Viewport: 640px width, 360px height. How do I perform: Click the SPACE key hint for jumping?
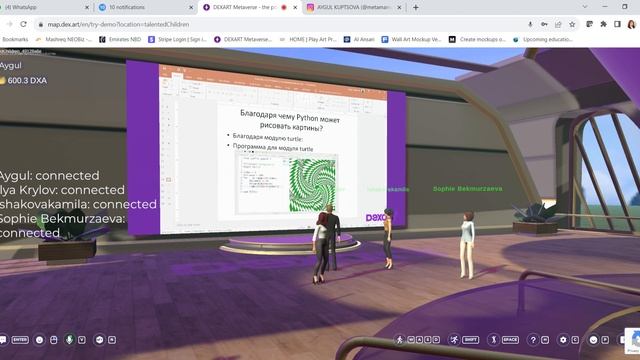click(x=510, y=340)
